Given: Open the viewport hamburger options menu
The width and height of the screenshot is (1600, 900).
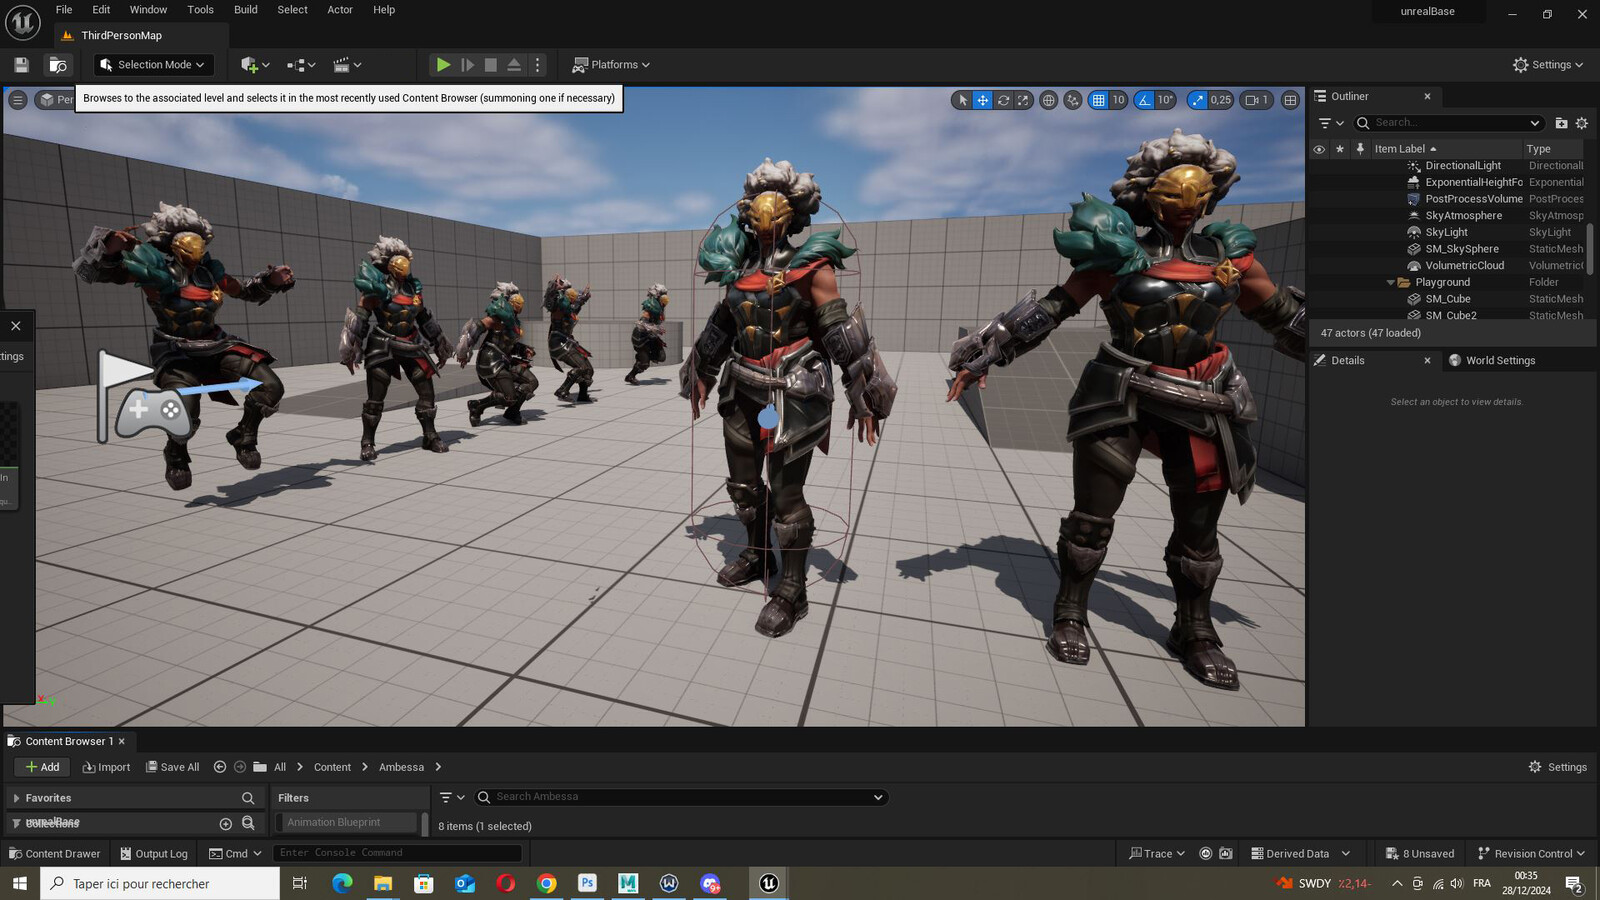Looking at the screenshot, I should pyautogui.click(x=18, y=100).
